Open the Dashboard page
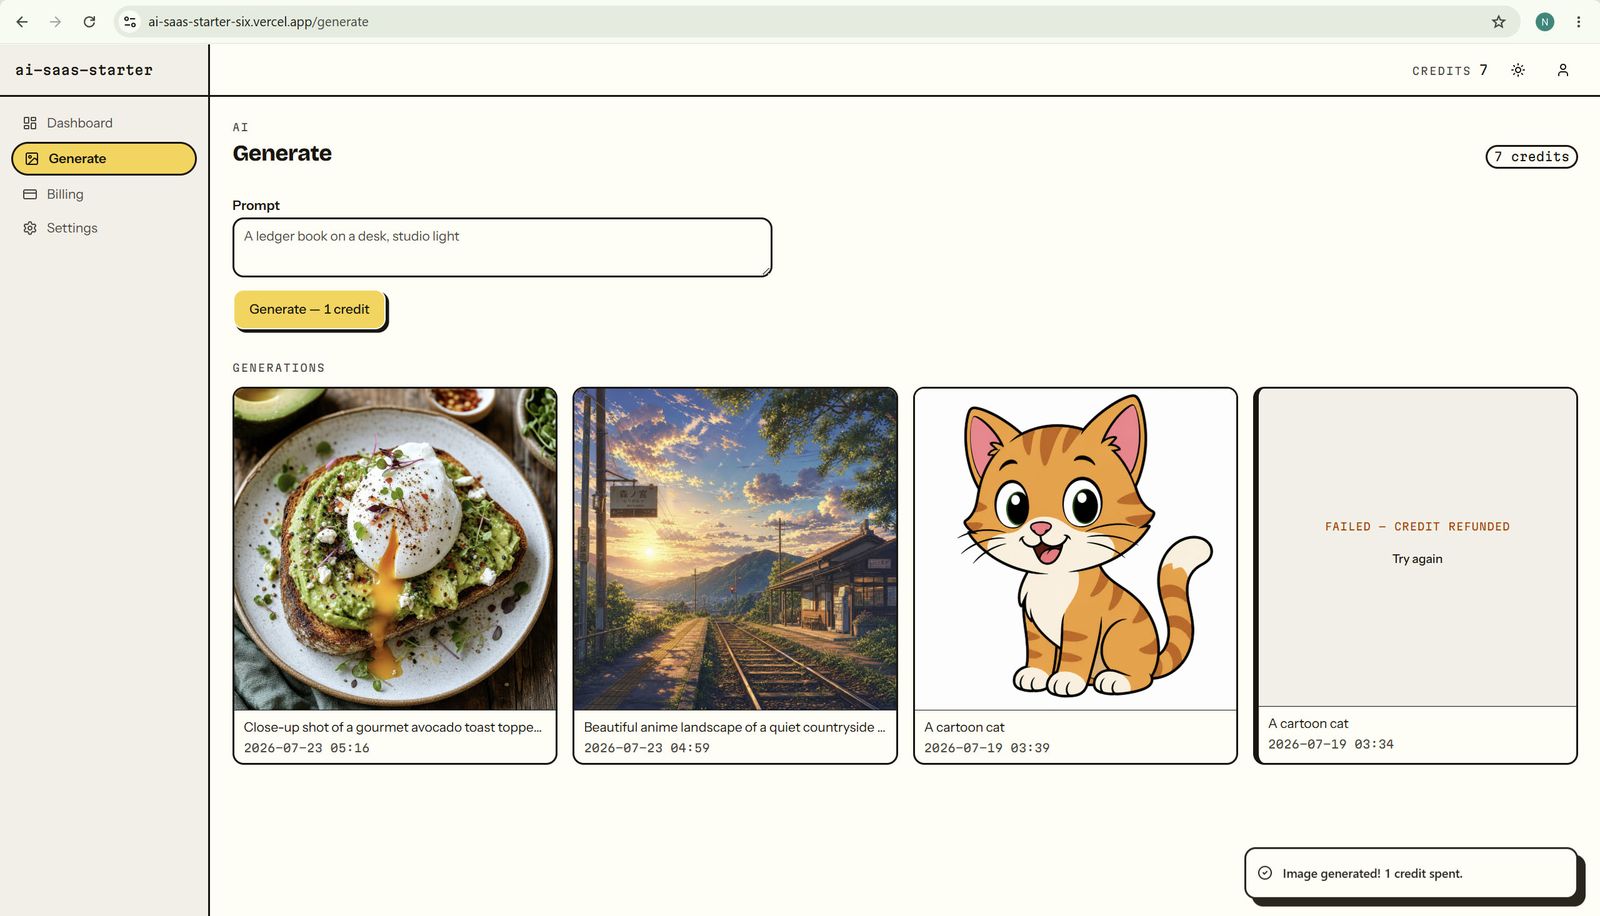Image resolution: width=1600 pixels, height=916 pixels. tap(104, 123)
